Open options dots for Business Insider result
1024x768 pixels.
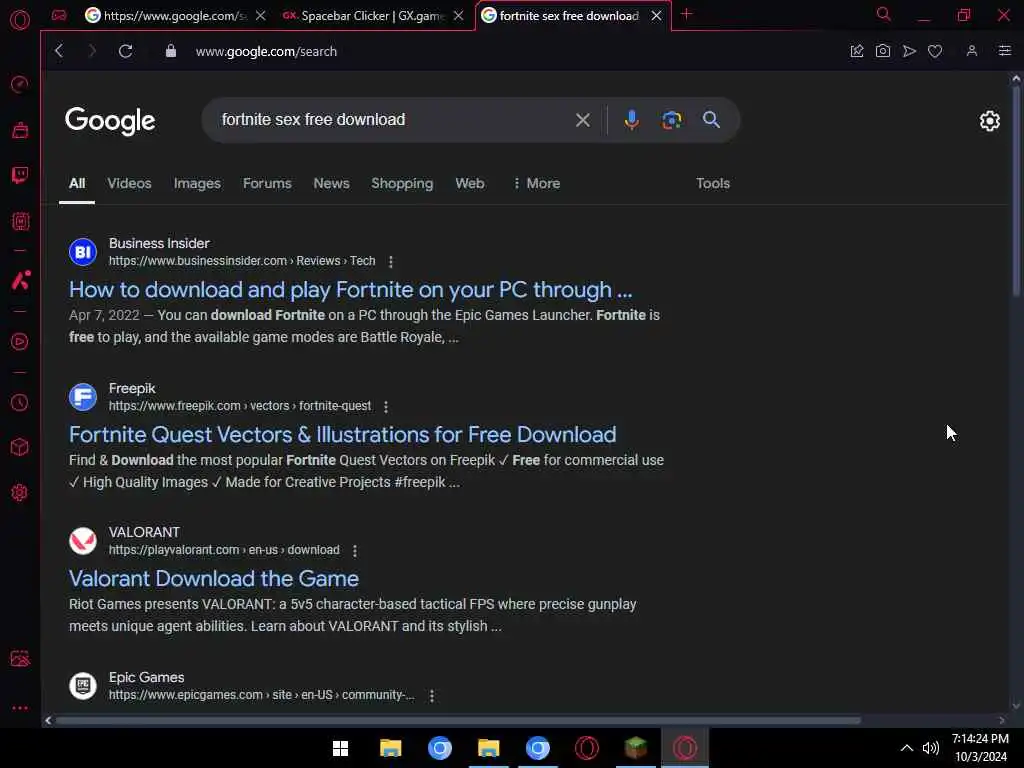[391, 261]
